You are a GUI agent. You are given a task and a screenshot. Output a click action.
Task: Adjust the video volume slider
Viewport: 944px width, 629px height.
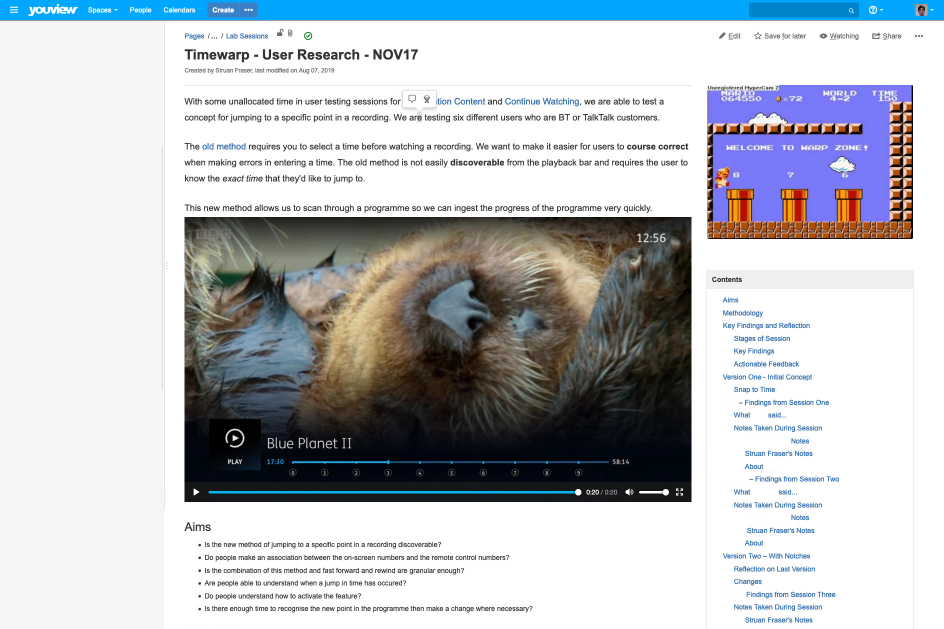tap(653, 492)
